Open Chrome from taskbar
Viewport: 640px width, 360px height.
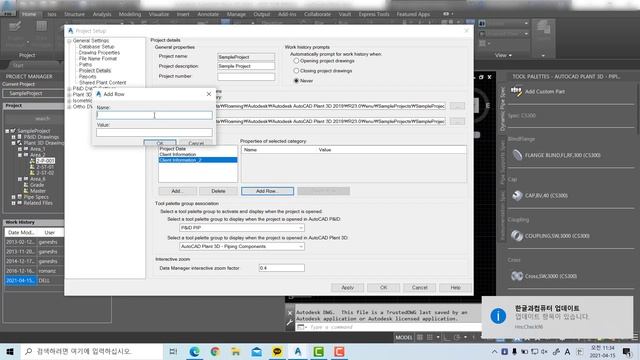coord(215,351)
